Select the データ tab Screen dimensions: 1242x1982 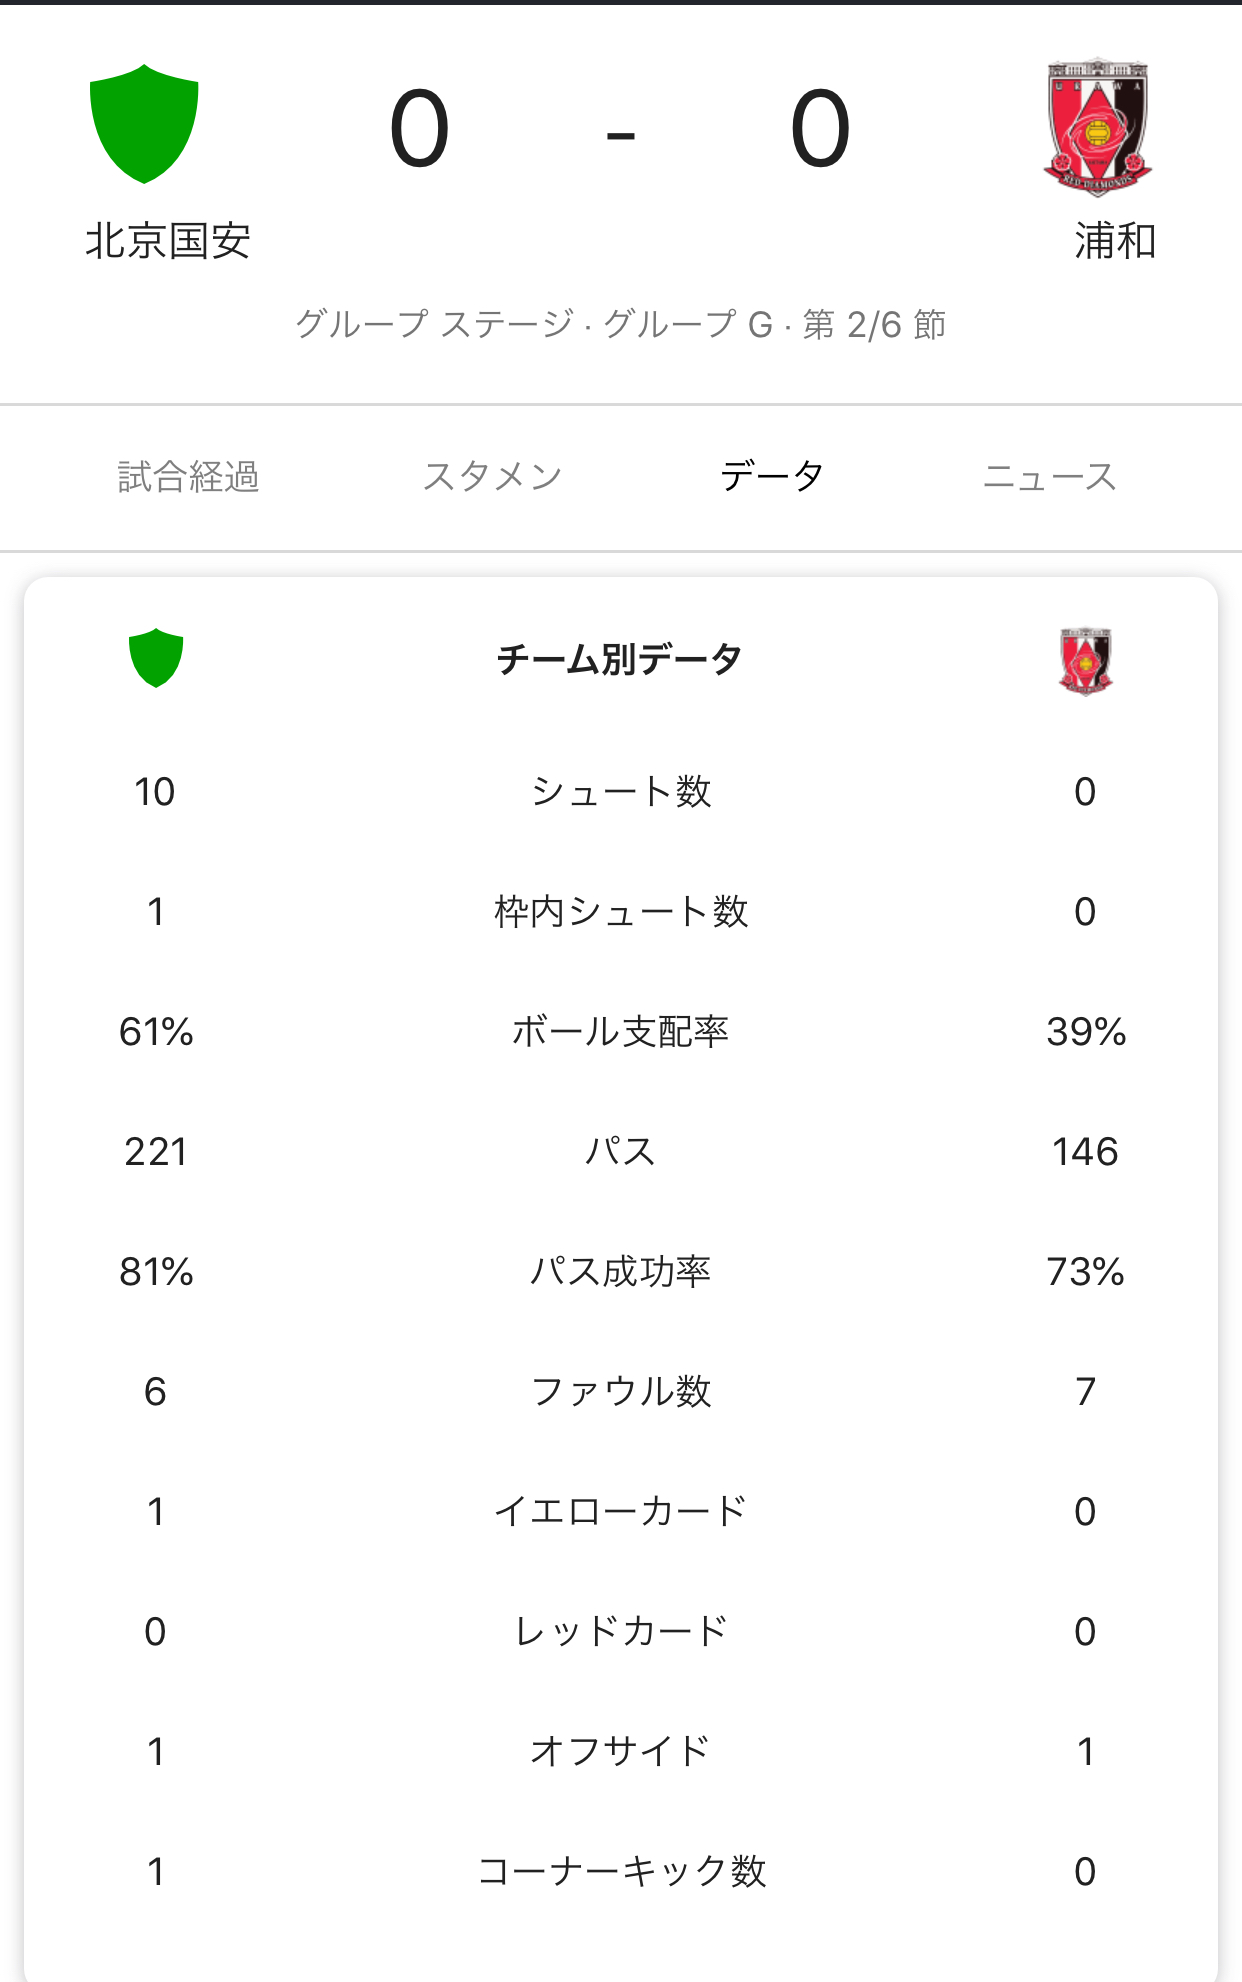(x=771, y=477)
